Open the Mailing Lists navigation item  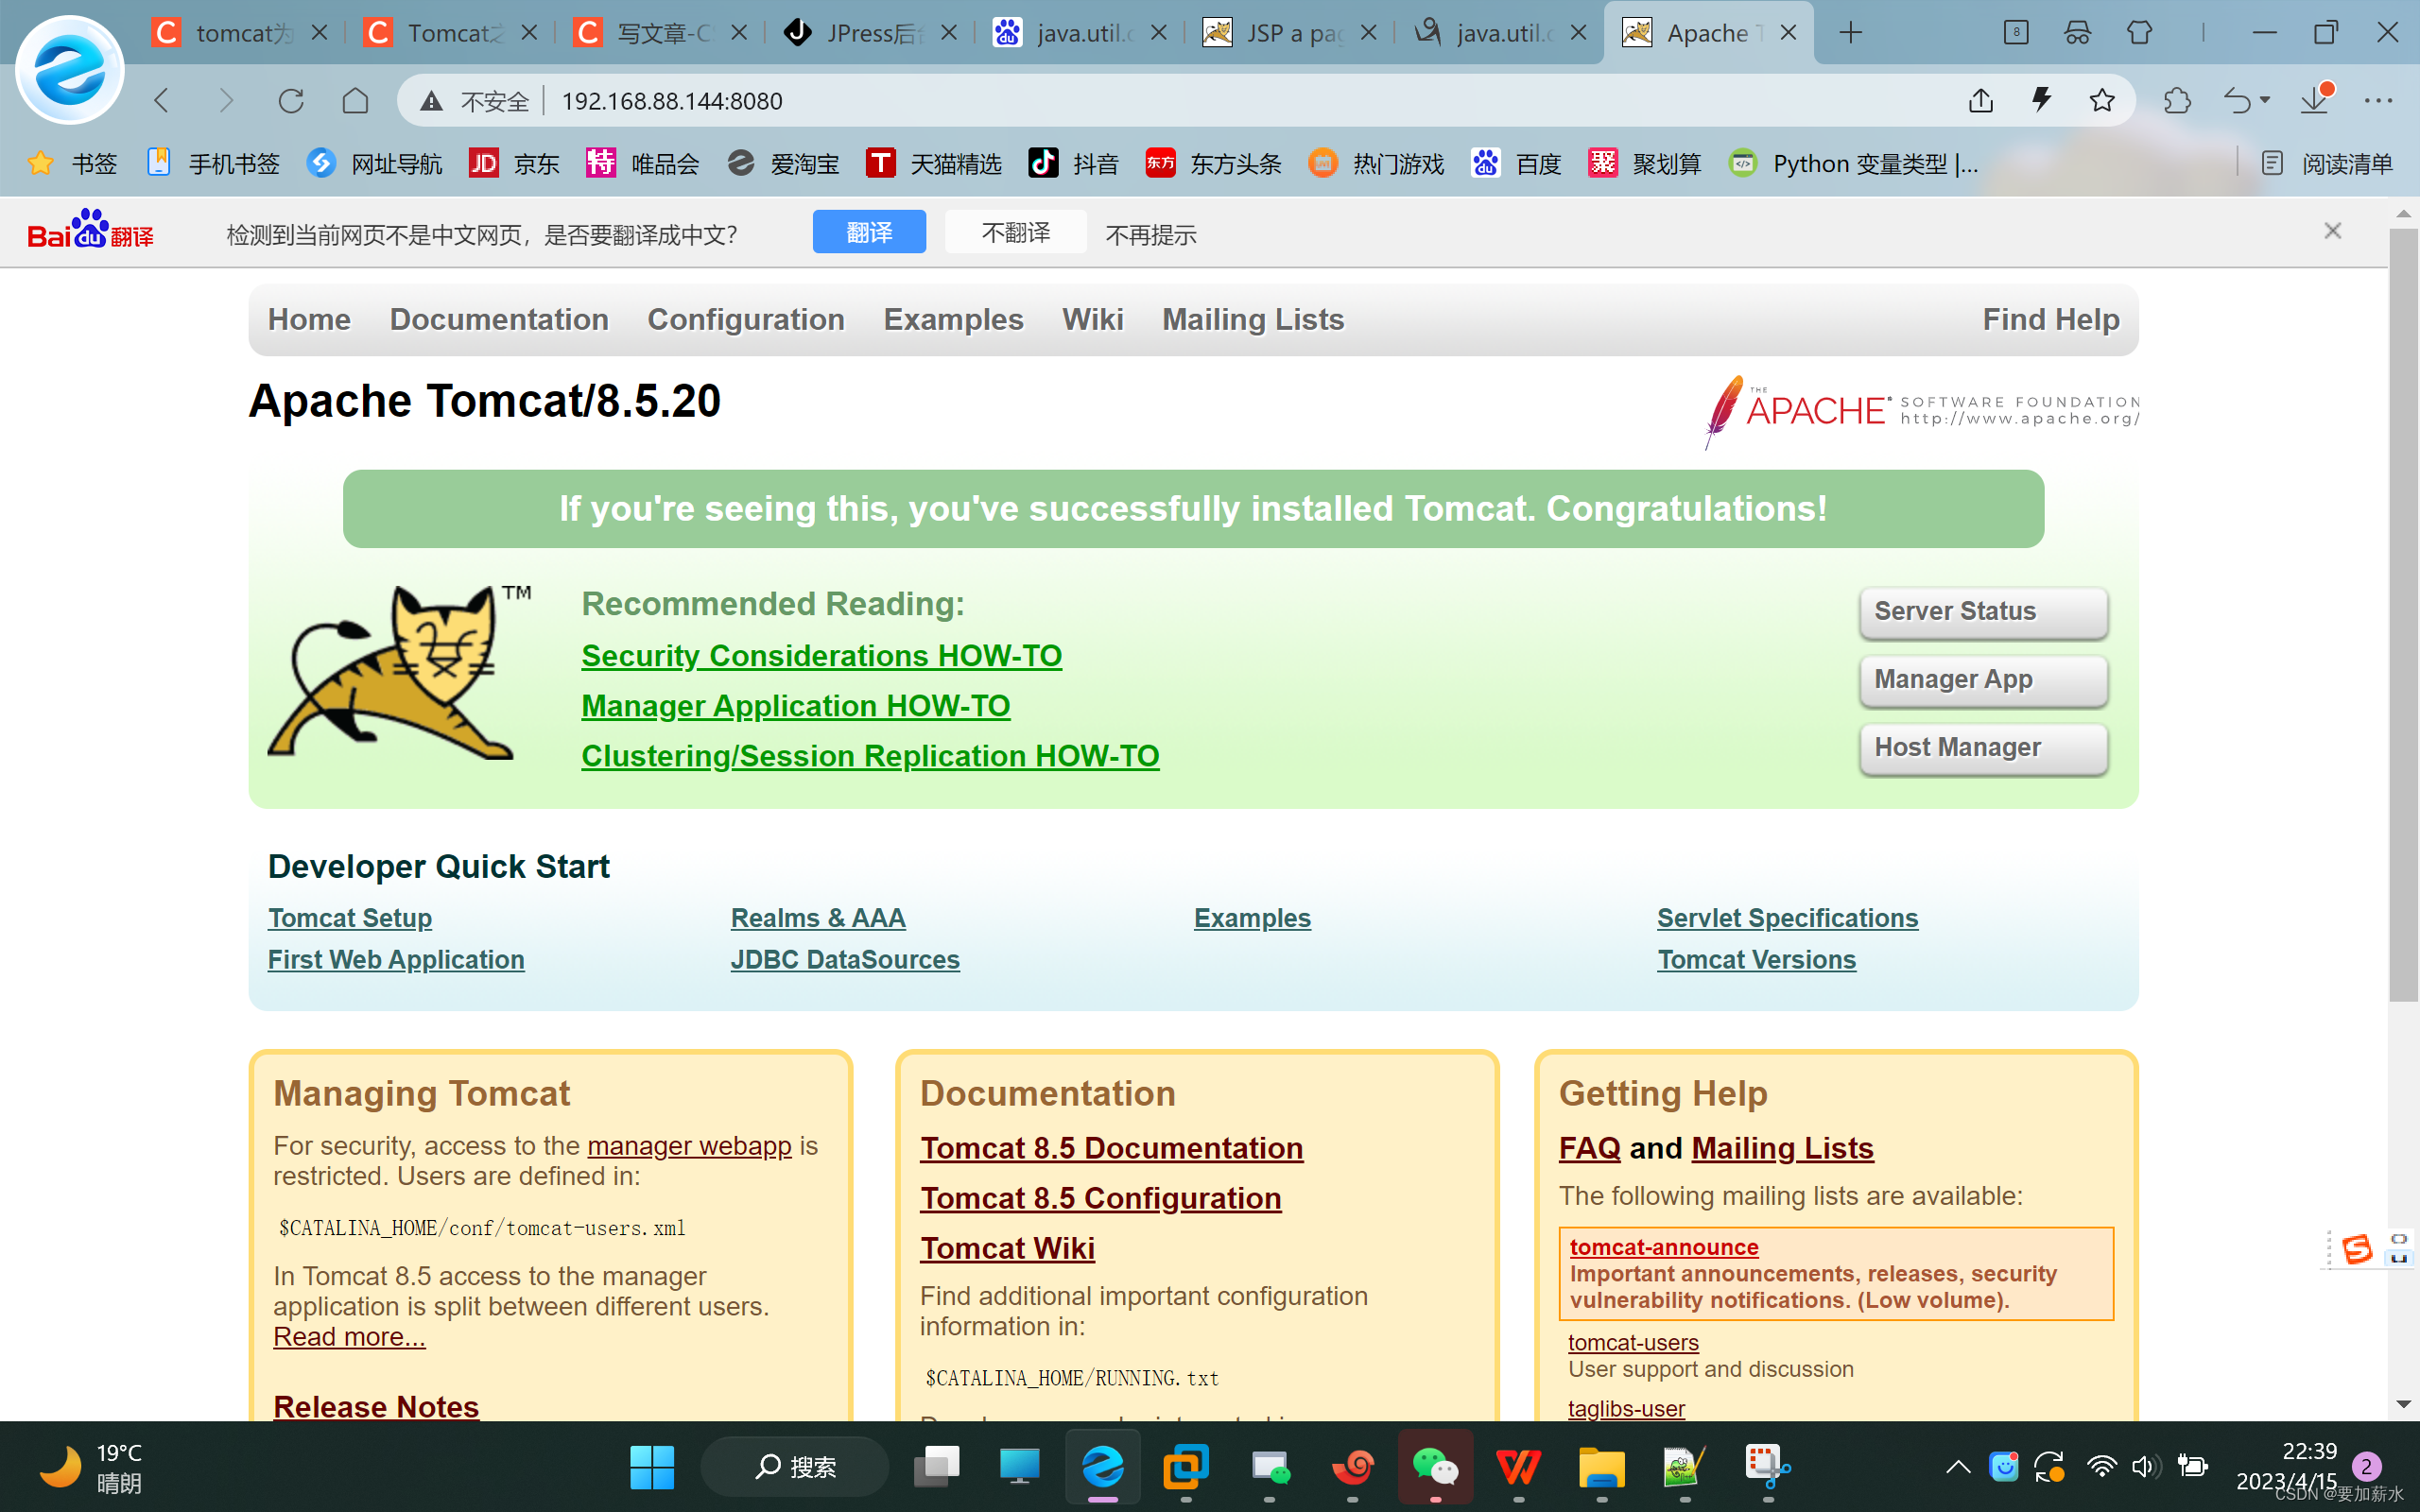pyautogui.click(x=1253, y=319)
